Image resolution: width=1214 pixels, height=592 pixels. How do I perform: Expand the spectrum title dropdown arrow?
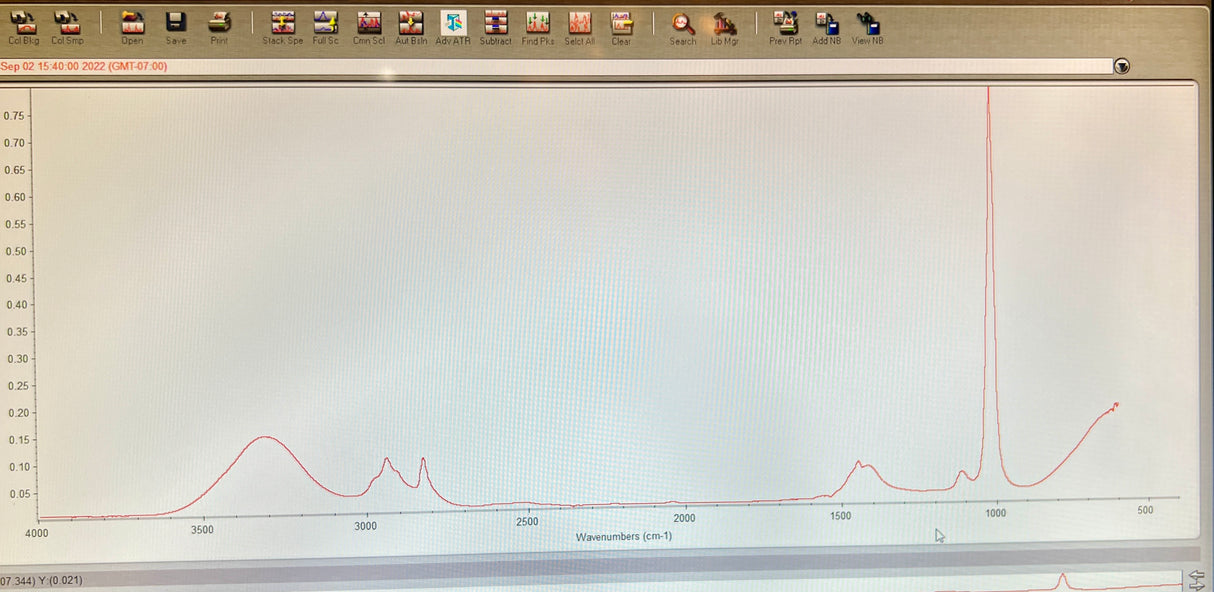[x=1122, y=67]
